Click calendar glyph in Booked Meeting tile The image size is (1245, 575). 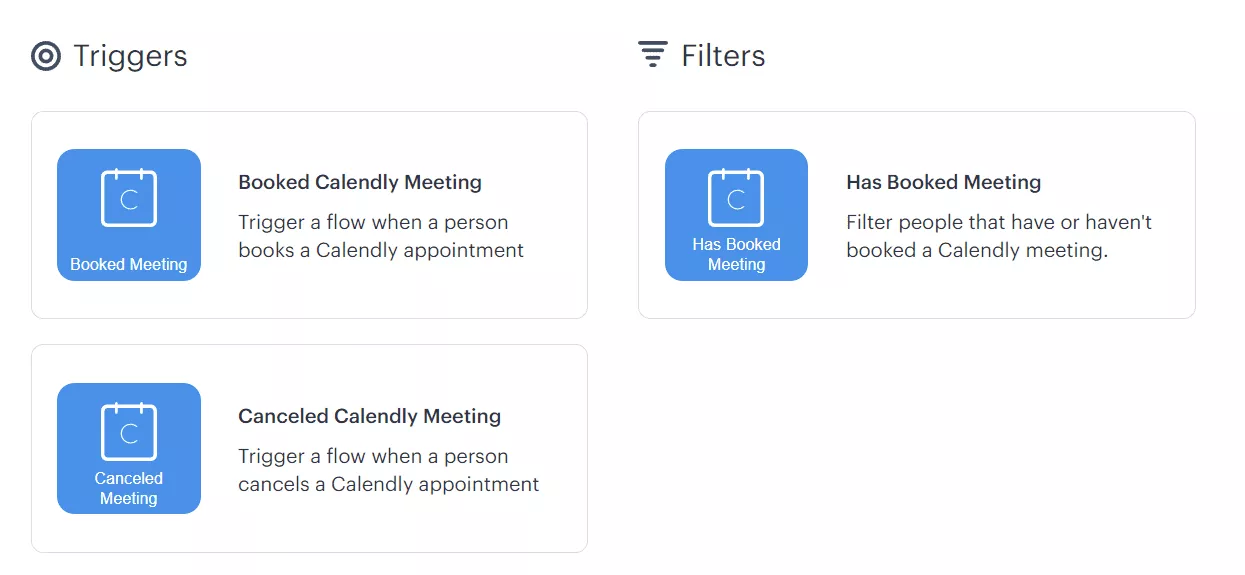[129, 198]
